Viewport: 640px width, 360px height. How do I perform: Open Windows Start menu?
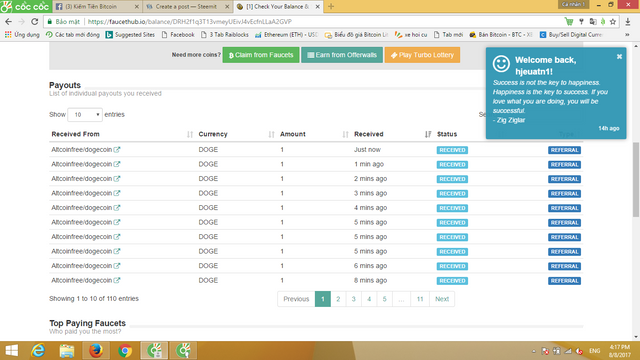coord(11,351)
